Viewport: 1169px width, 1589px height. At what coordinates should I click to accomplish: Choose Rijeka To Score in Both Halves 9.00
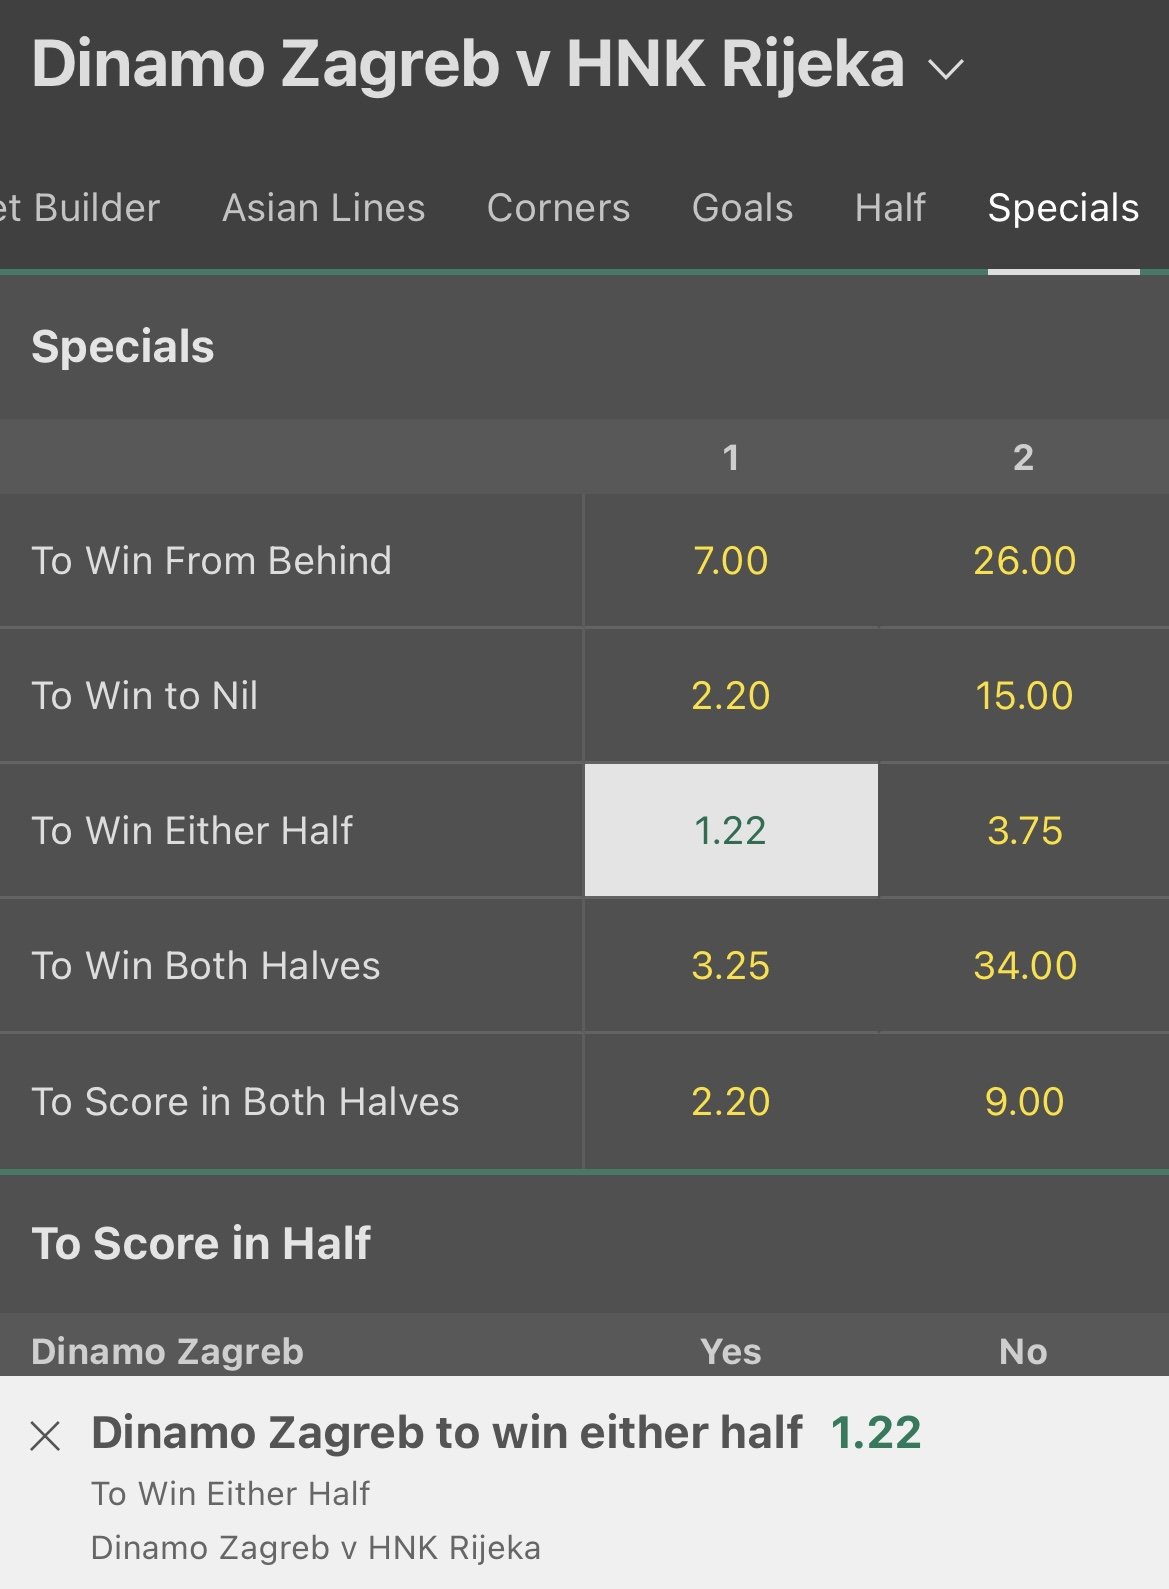click(x=1024, y=1101)
